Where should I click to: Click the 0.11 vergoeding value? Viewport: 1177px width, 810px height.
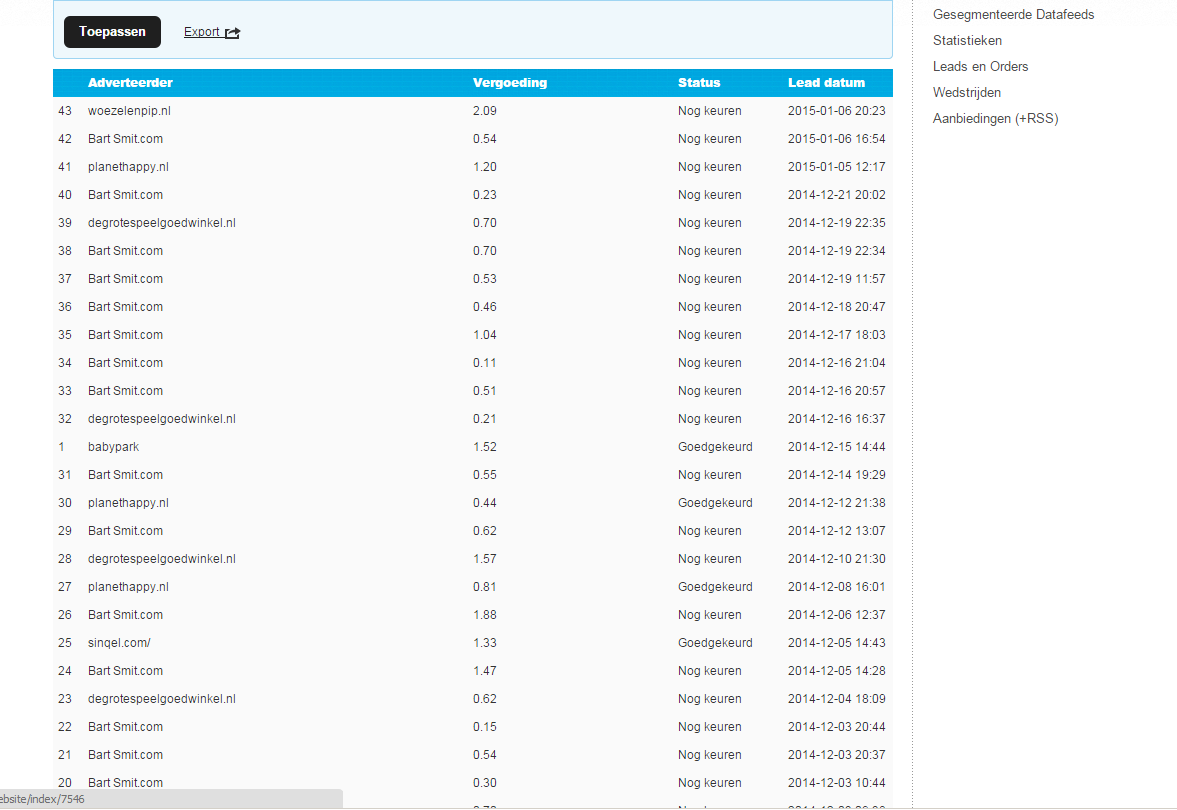(485, 363)
